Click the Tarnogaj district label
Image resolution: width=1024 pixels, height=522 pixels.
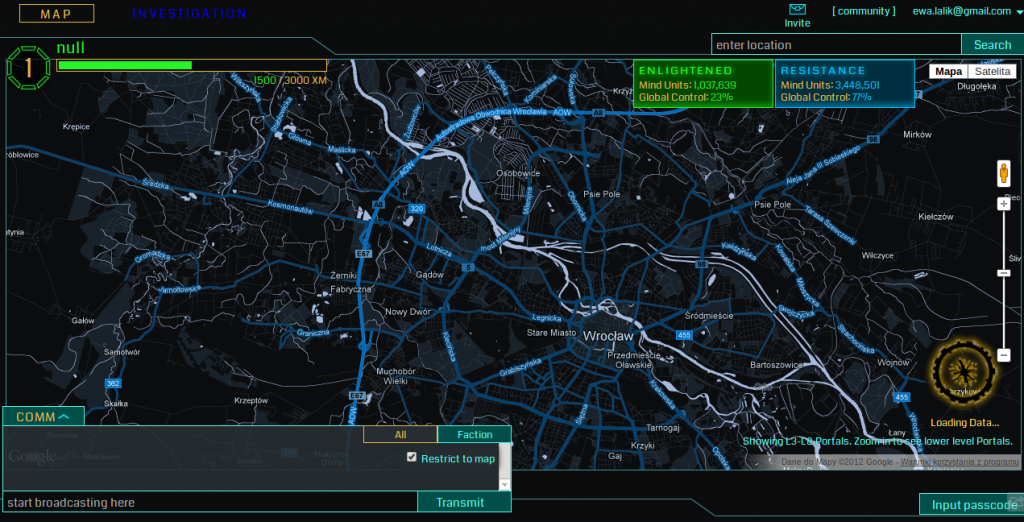663,428
